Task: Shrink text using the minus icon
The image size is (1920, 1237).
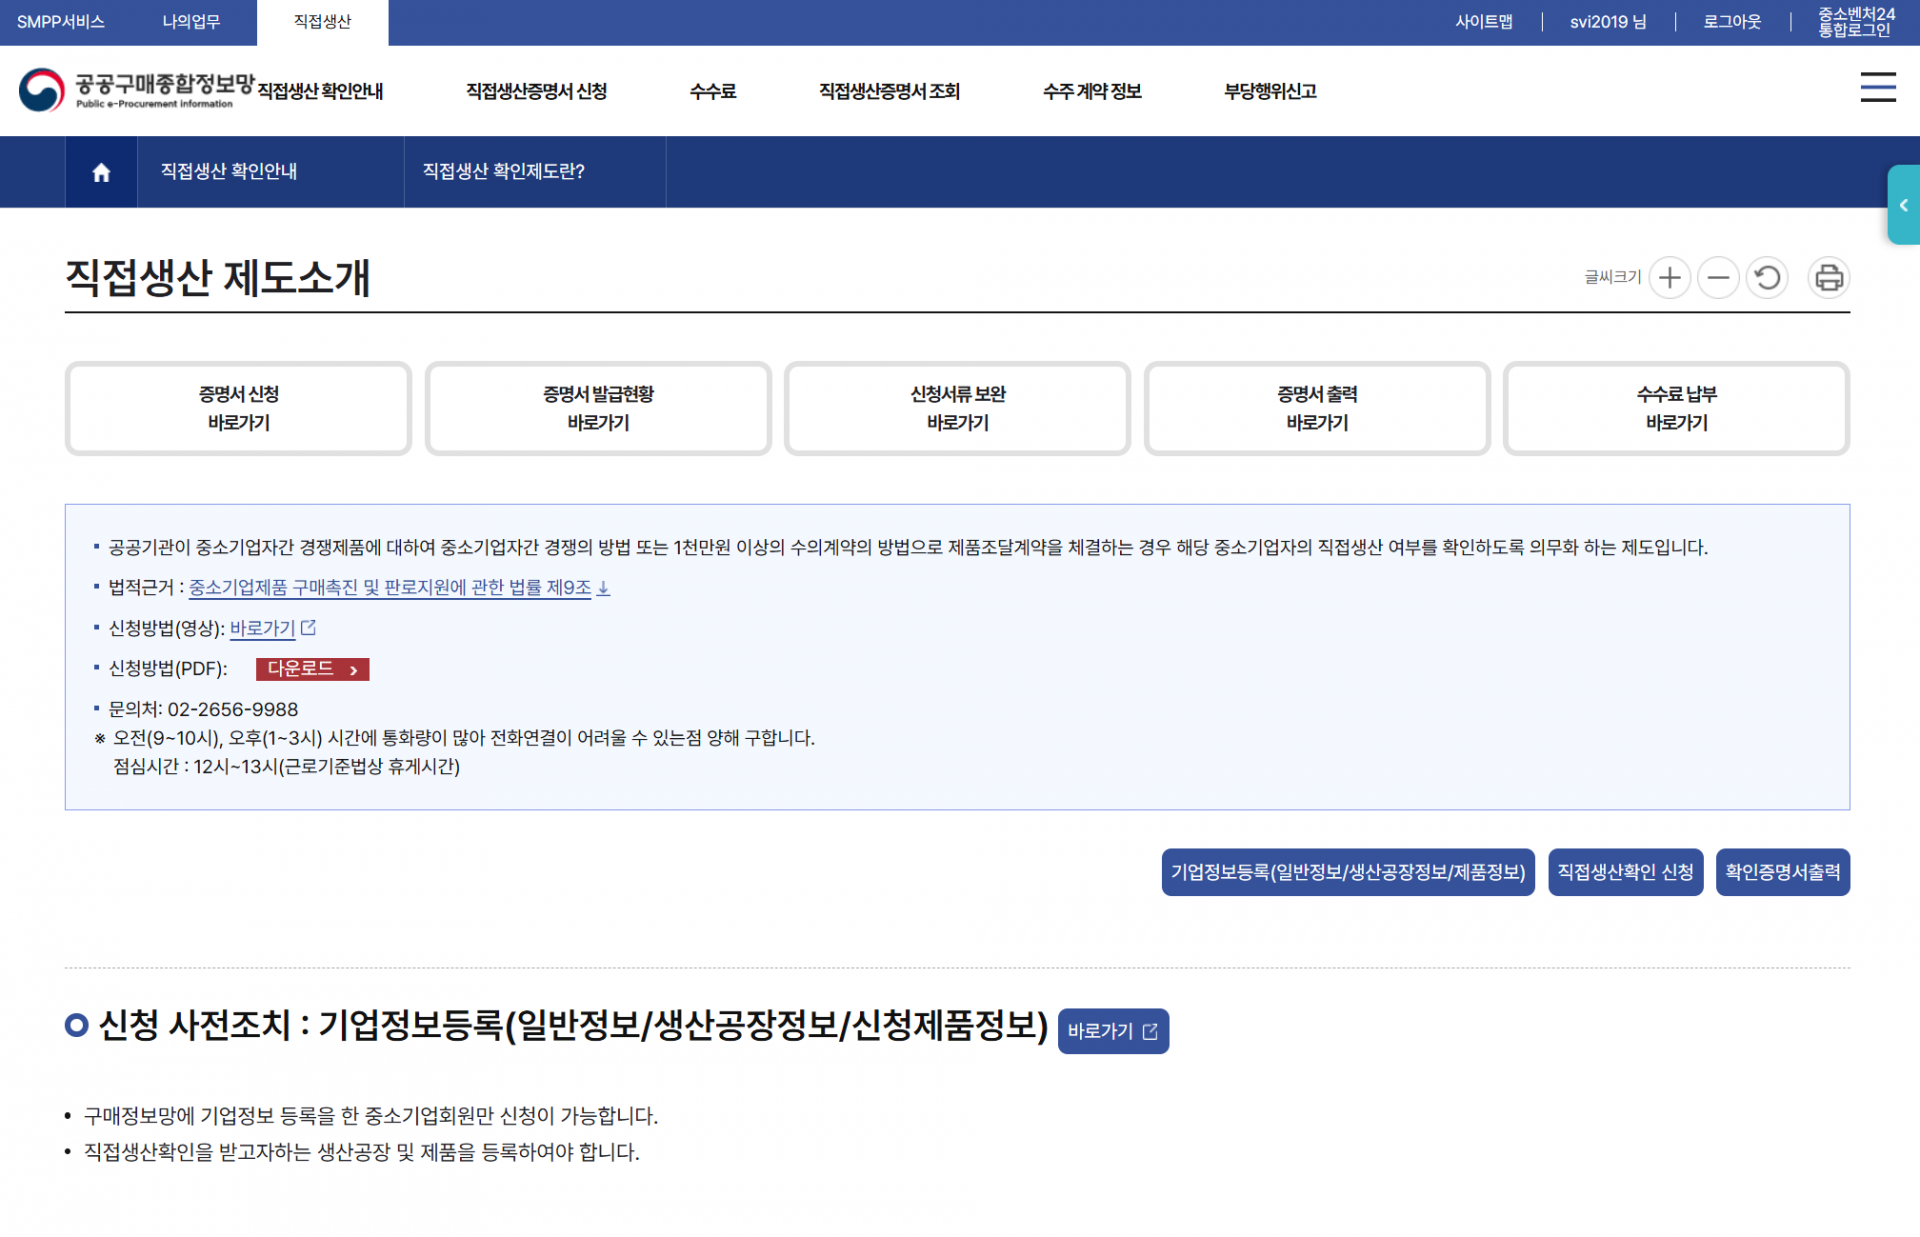Action: [x=1718, y=278]
